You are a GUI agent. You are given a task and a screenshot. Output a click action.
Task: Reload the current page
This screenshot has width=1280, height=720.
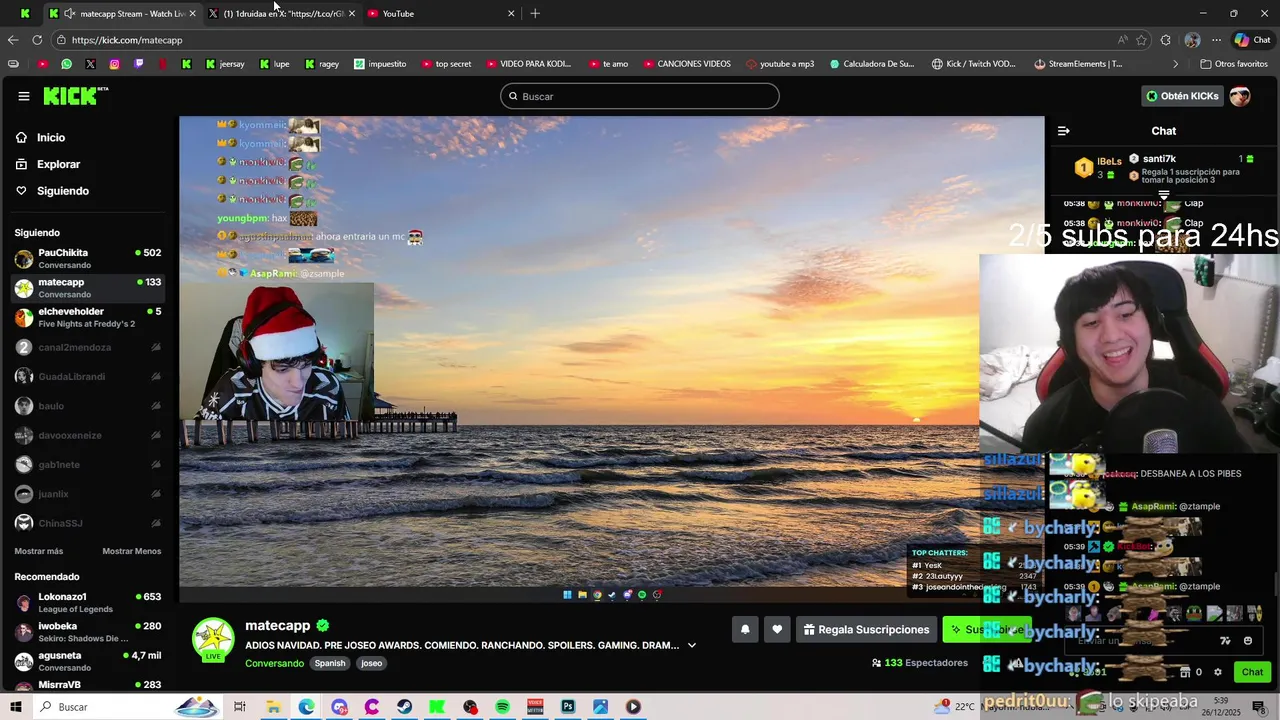[37, 40]
